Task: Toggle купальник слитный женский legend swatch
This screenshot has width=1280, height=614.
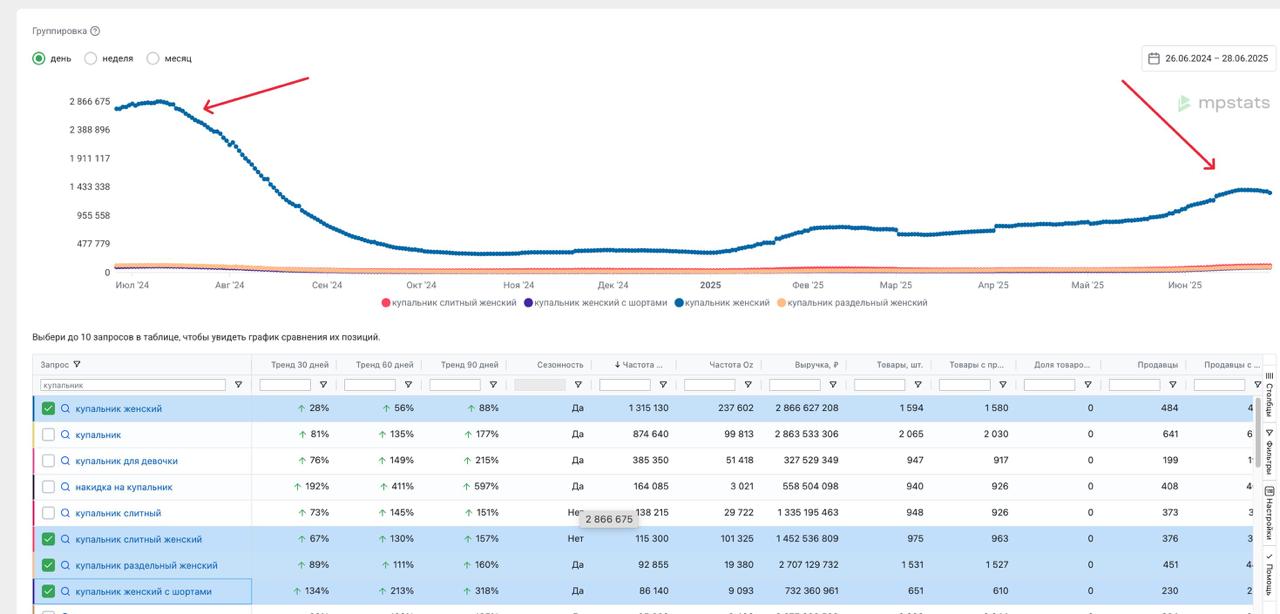Action: (x=386, y=302)
